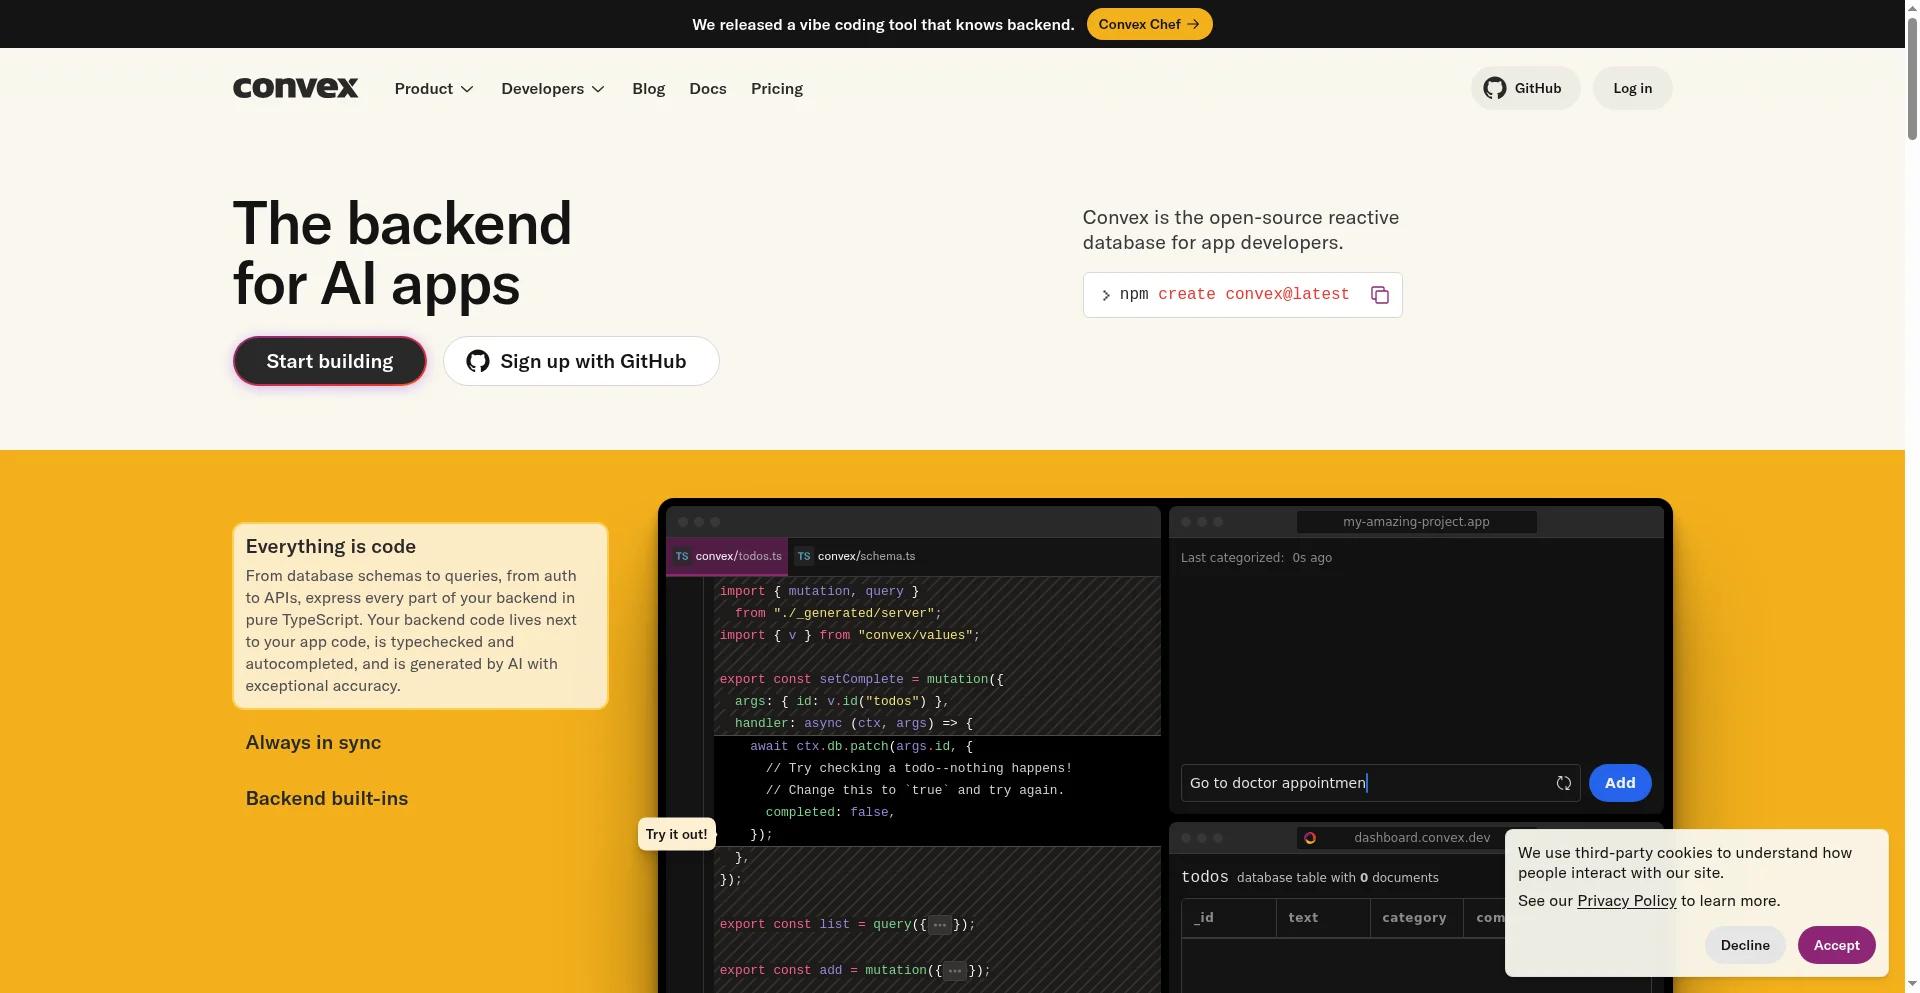
Task: Add the todo item
Action: 1620,783
